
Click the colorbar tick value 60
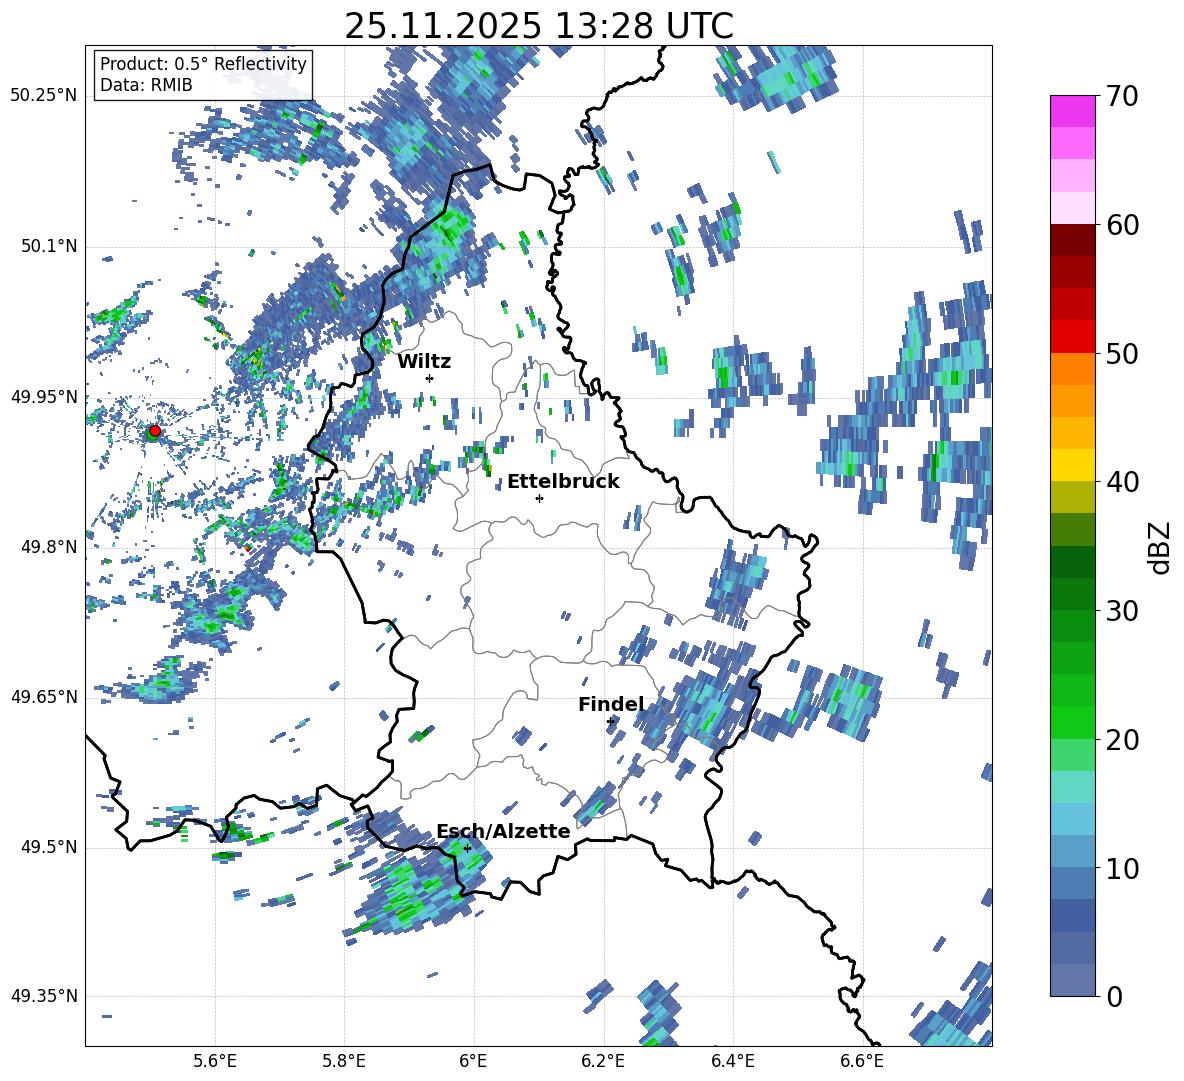click(1121, 225)
